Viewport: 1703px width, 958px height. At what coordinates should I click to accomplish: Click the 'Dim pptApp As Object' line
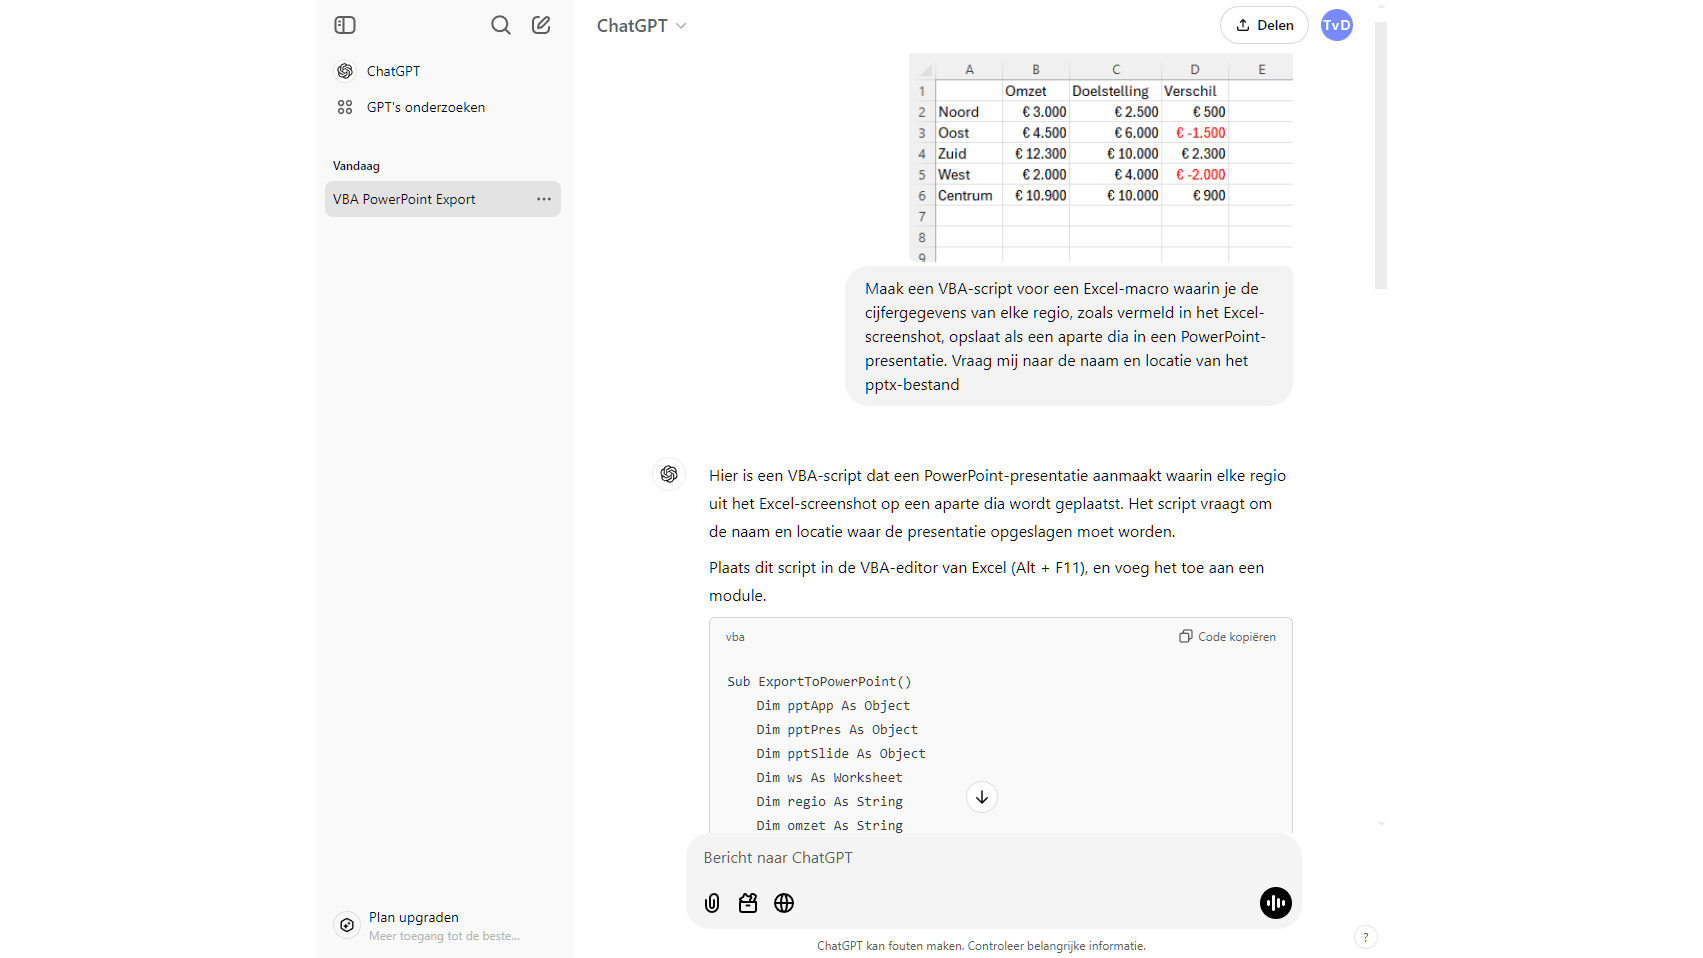pos(833,706)
